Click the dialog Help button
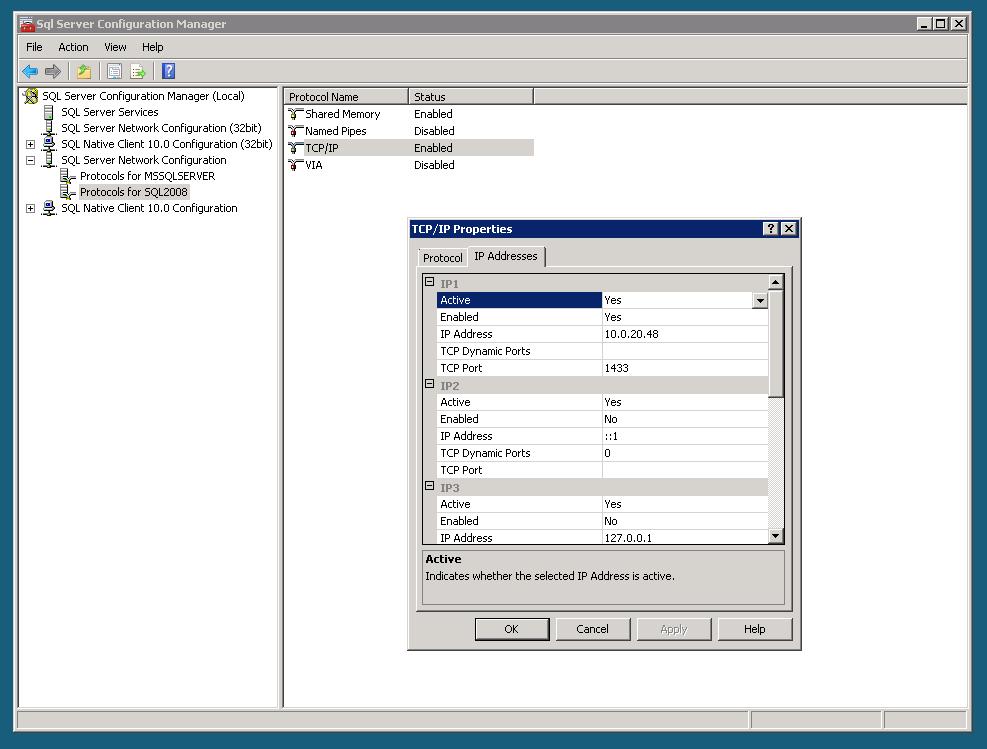The height and width of the screenshot is (749, 987). coord(755,629)
